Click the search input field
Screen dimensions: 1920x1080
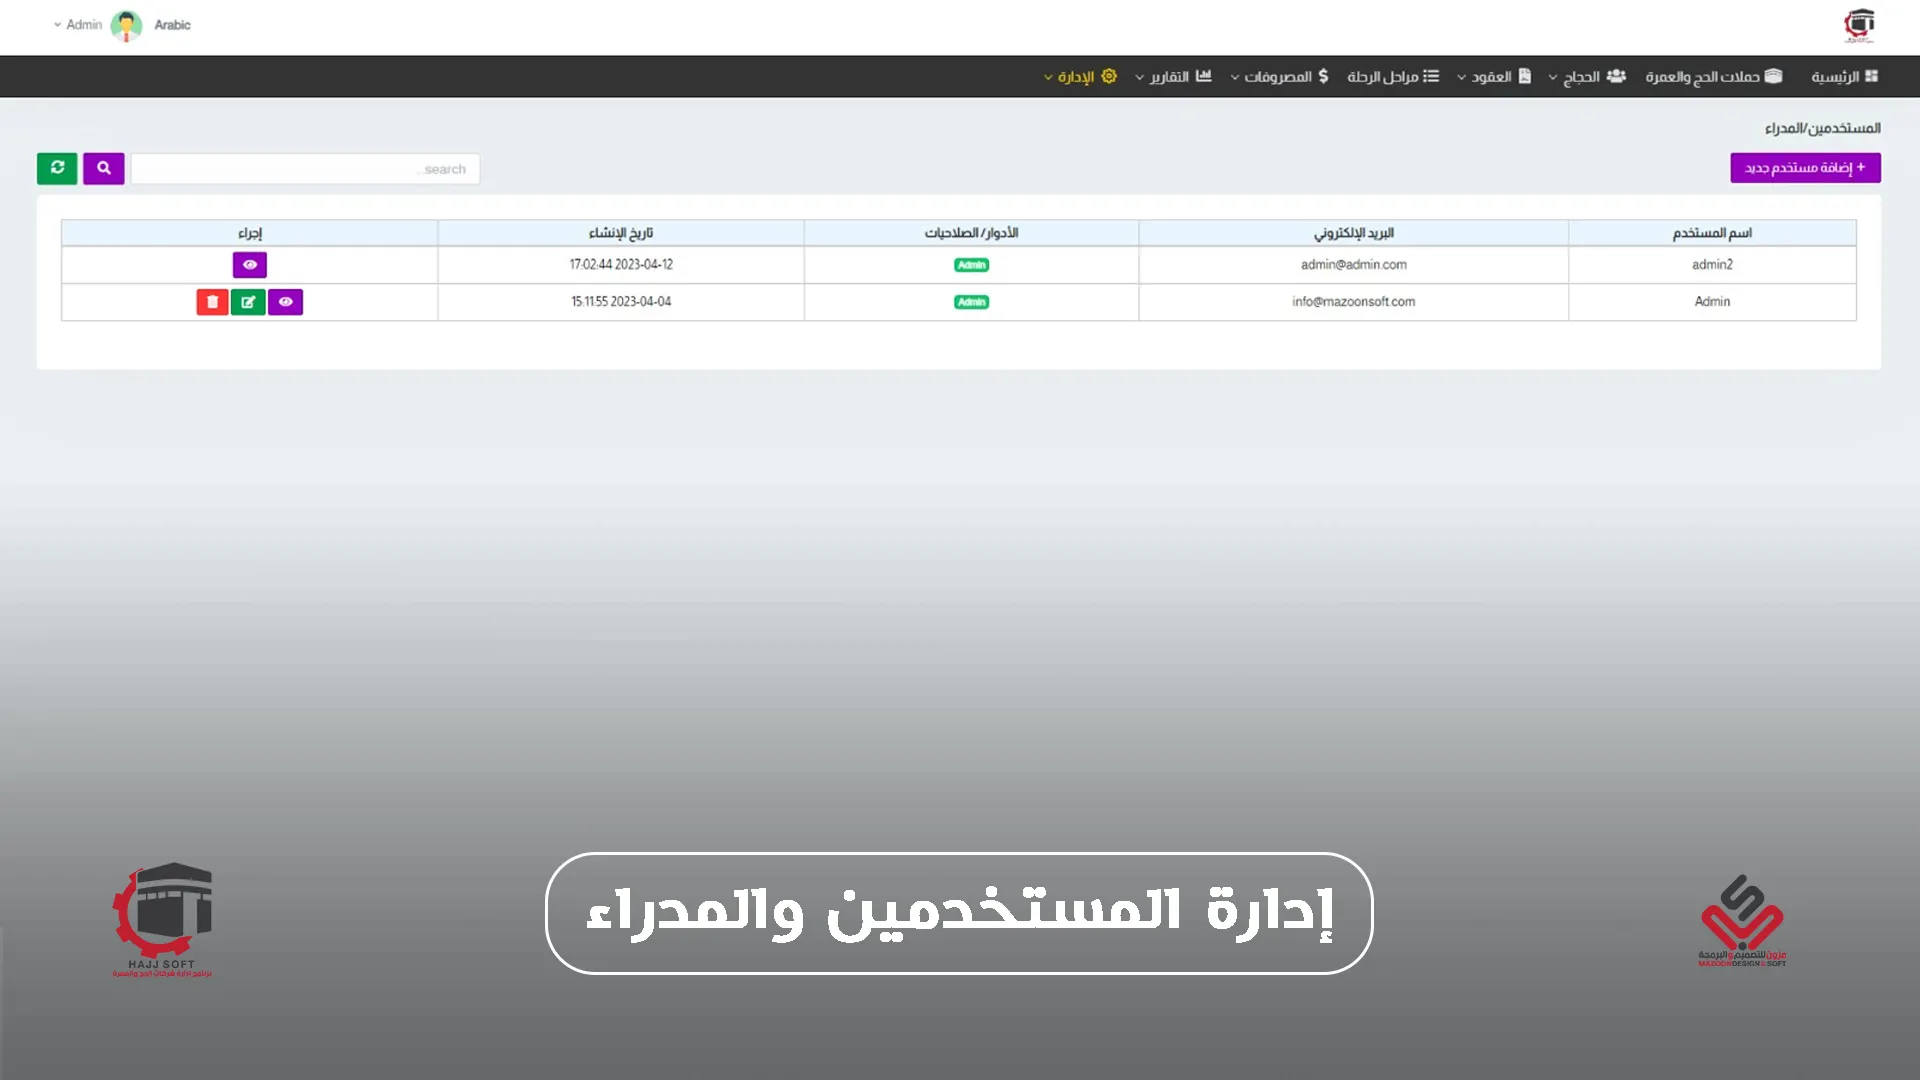click(x=305, y=169)
